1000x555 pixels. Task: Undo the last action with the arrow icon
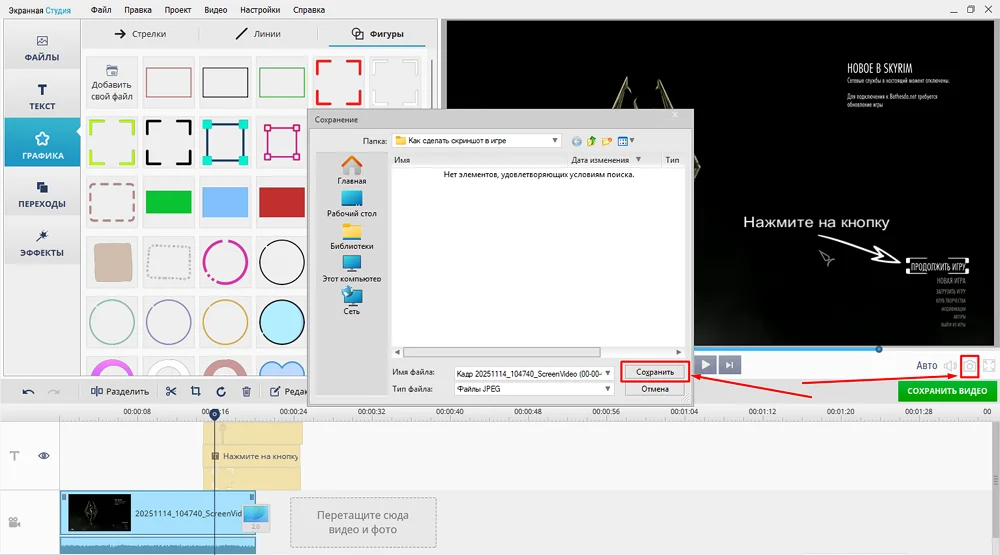click(29, 391)
